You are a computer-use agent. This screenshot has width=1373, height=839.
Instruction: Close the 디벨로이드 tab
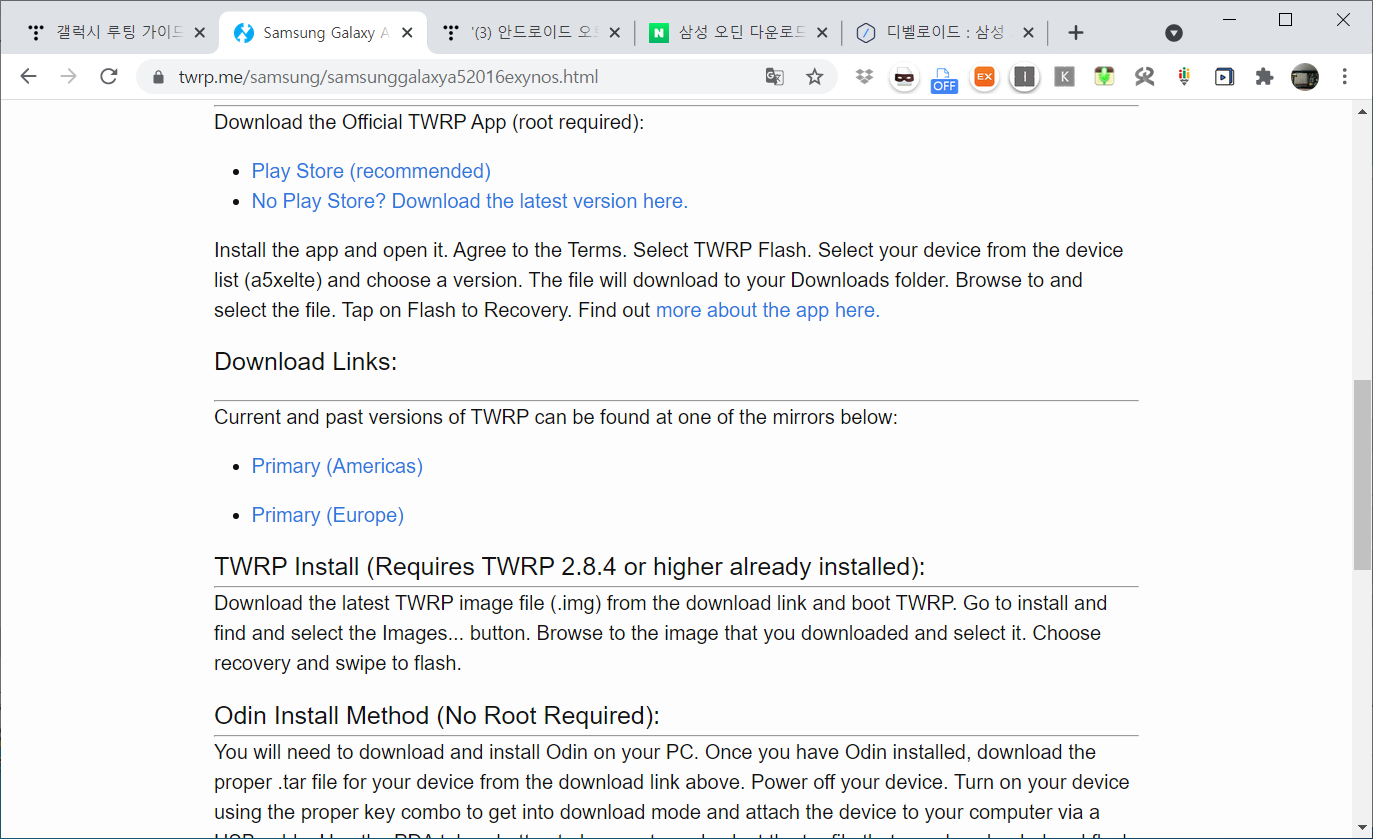(x=1028, y=33)
